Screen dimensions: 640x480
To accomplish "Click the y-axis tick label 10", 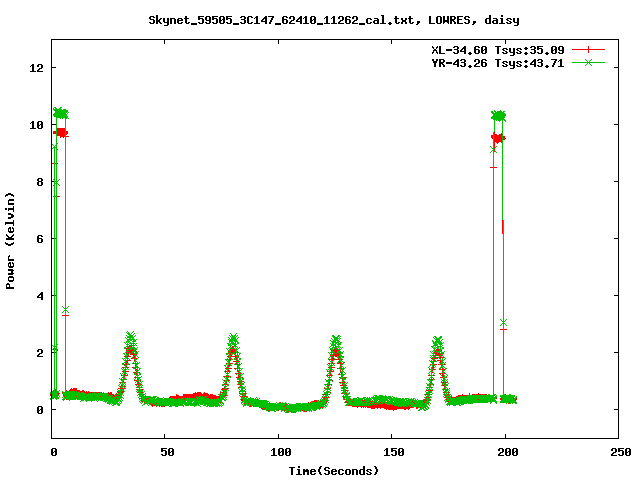I will tap(36, 125).
